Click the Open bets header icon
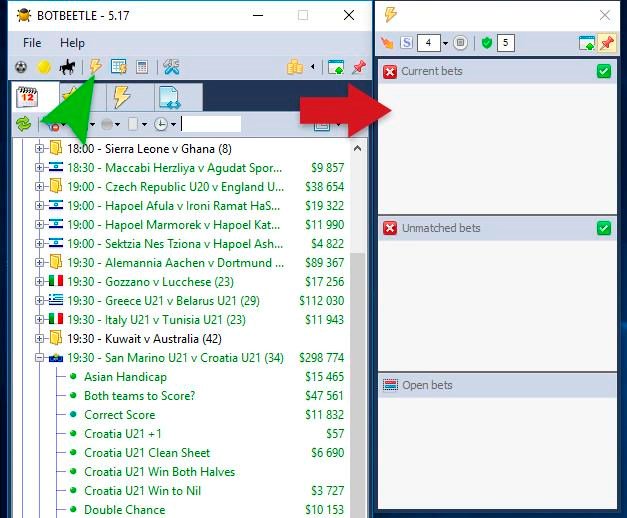Viewport: 627px width, 518px height. 390,385
